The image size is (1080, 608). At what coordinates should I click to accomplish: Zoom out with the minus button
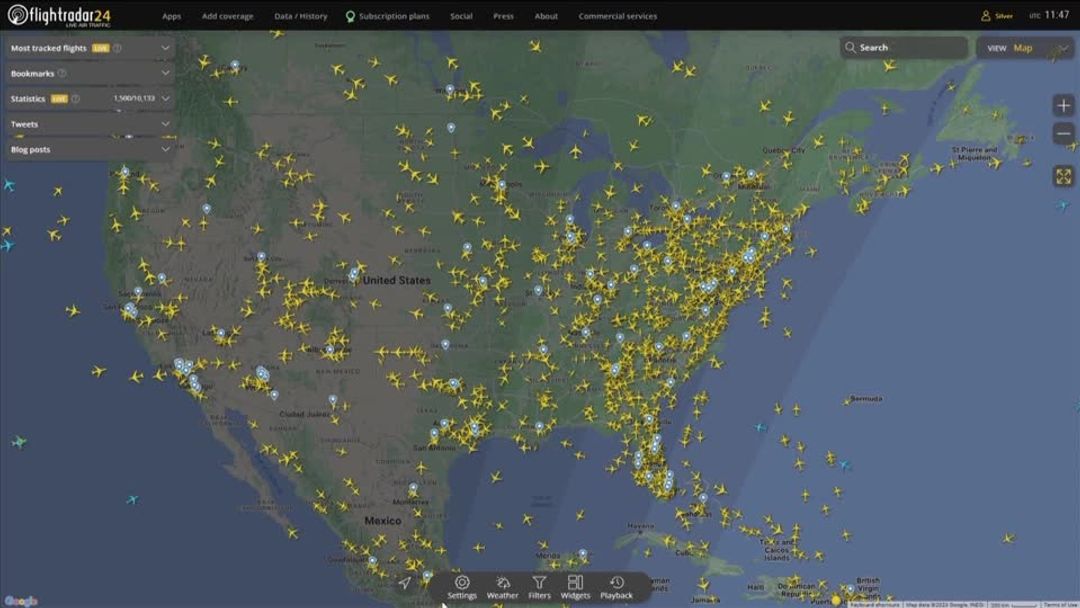coord(1063,134)
